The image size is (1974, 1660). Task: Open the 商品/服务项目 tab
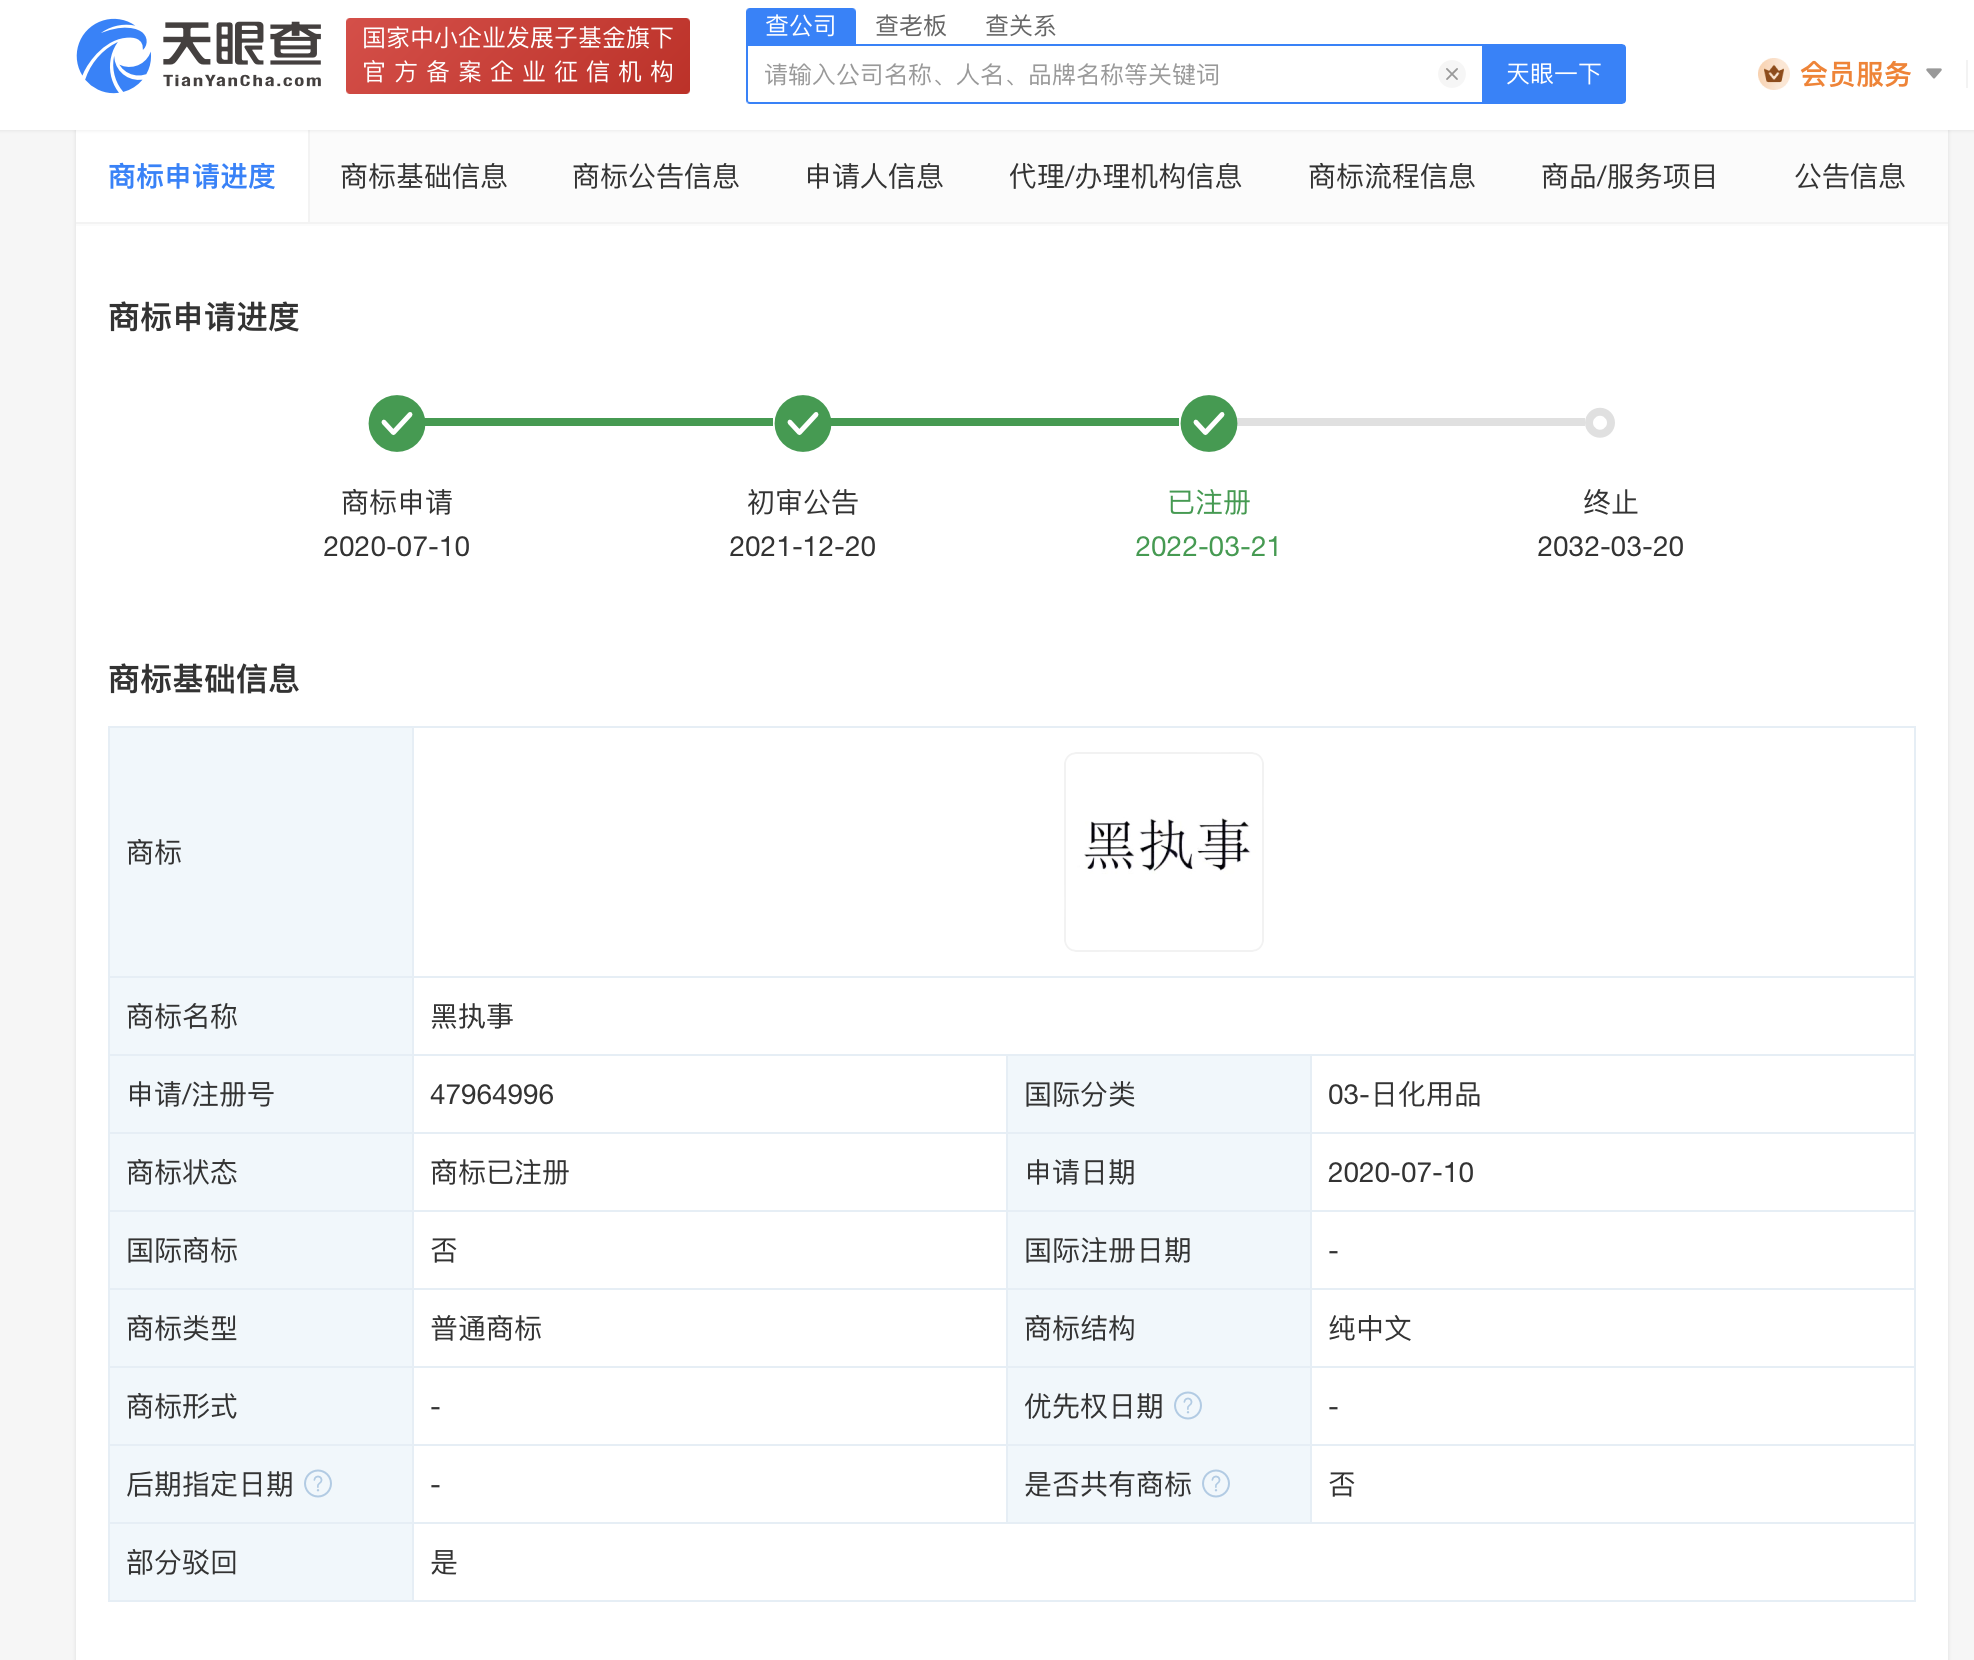pos(1629,177)
